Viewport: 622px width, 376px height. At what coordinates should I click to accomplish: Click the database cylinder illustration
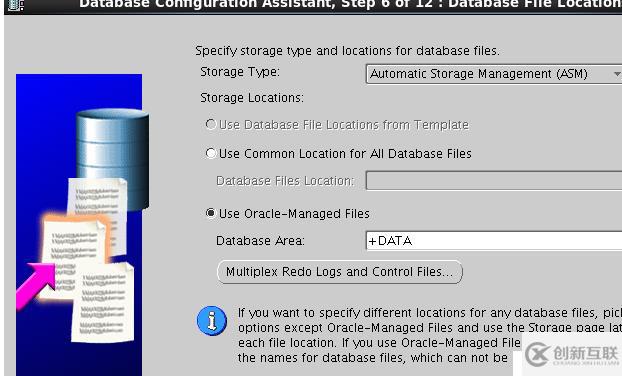[113, 159]
